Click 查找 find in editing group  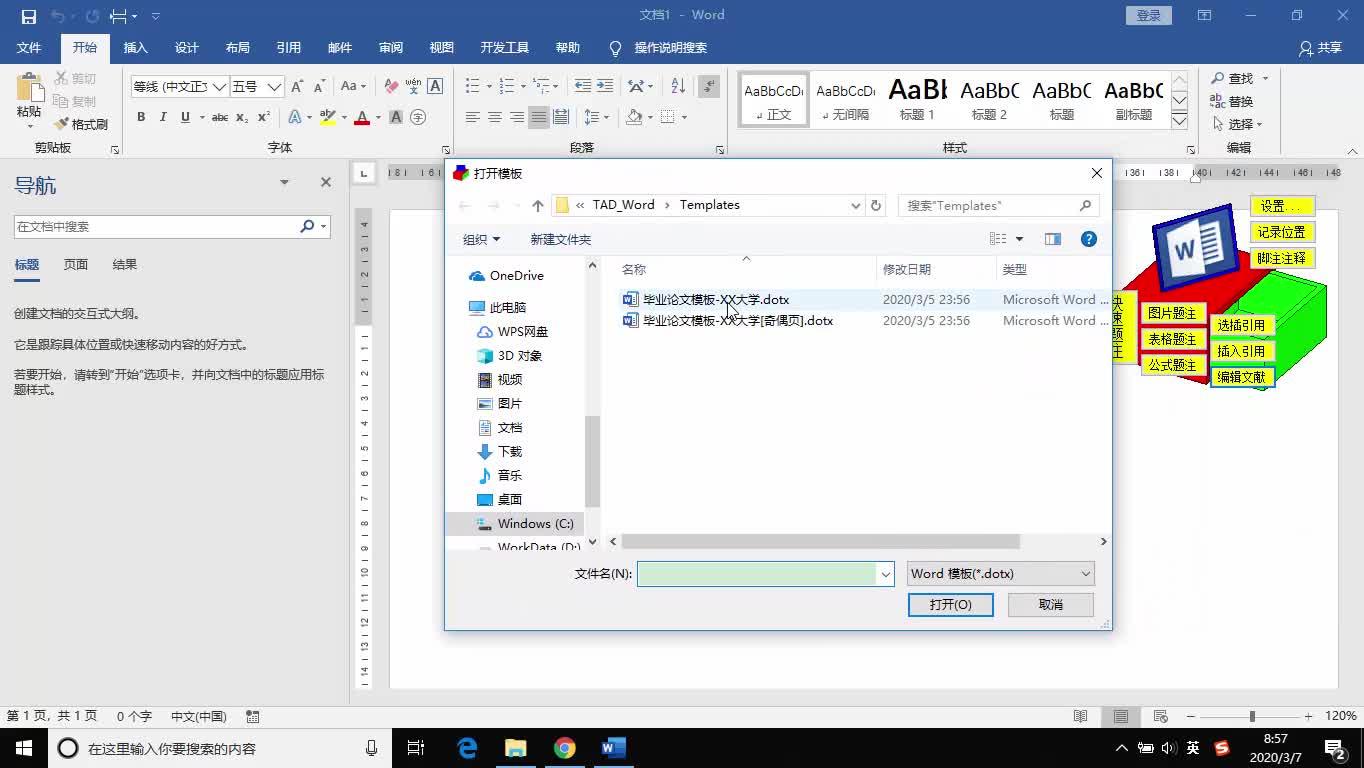click(x=1232, y=78)
